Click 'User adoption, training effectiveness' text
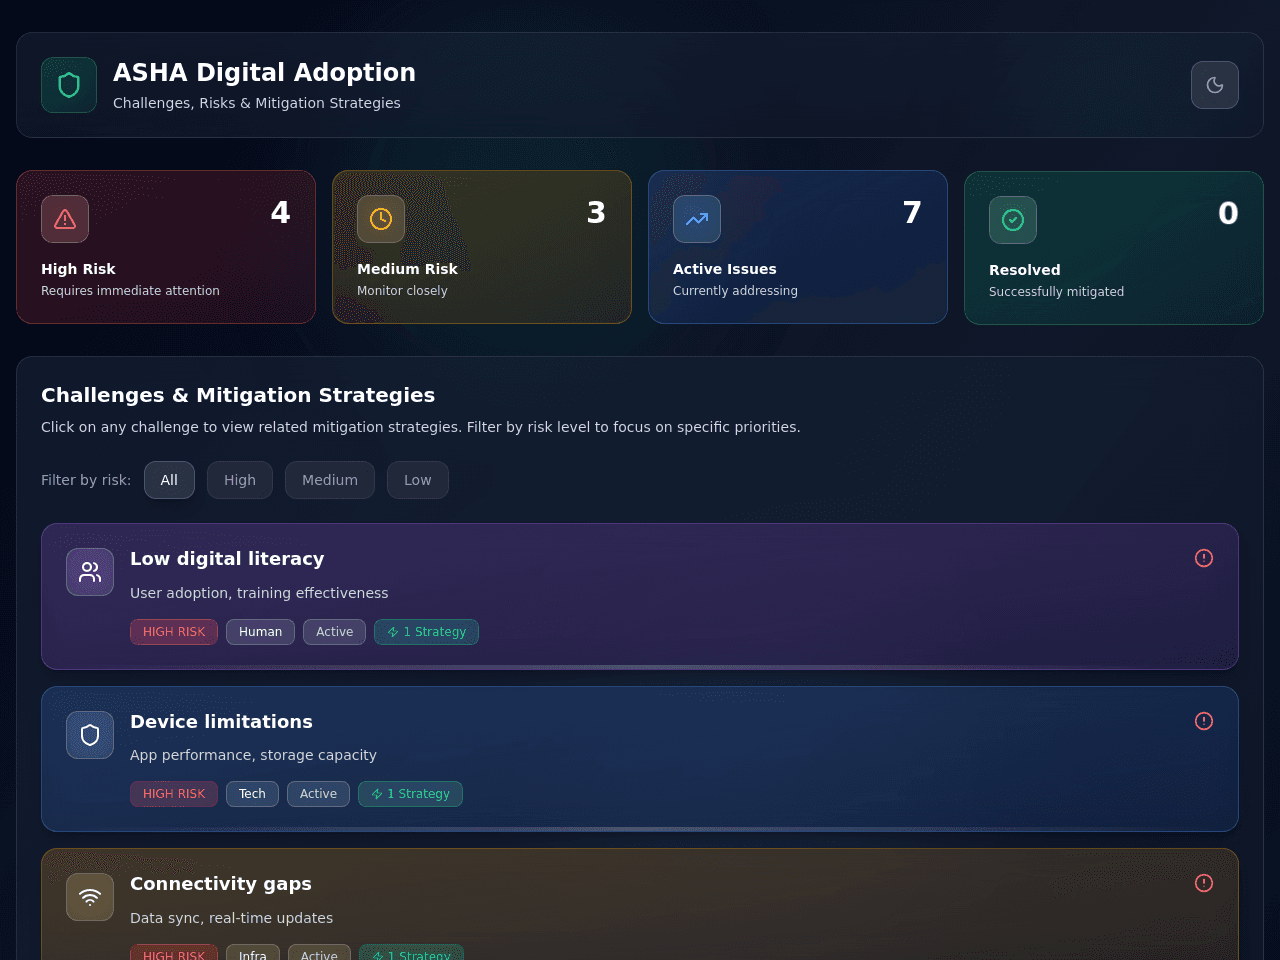 [259, 593]
